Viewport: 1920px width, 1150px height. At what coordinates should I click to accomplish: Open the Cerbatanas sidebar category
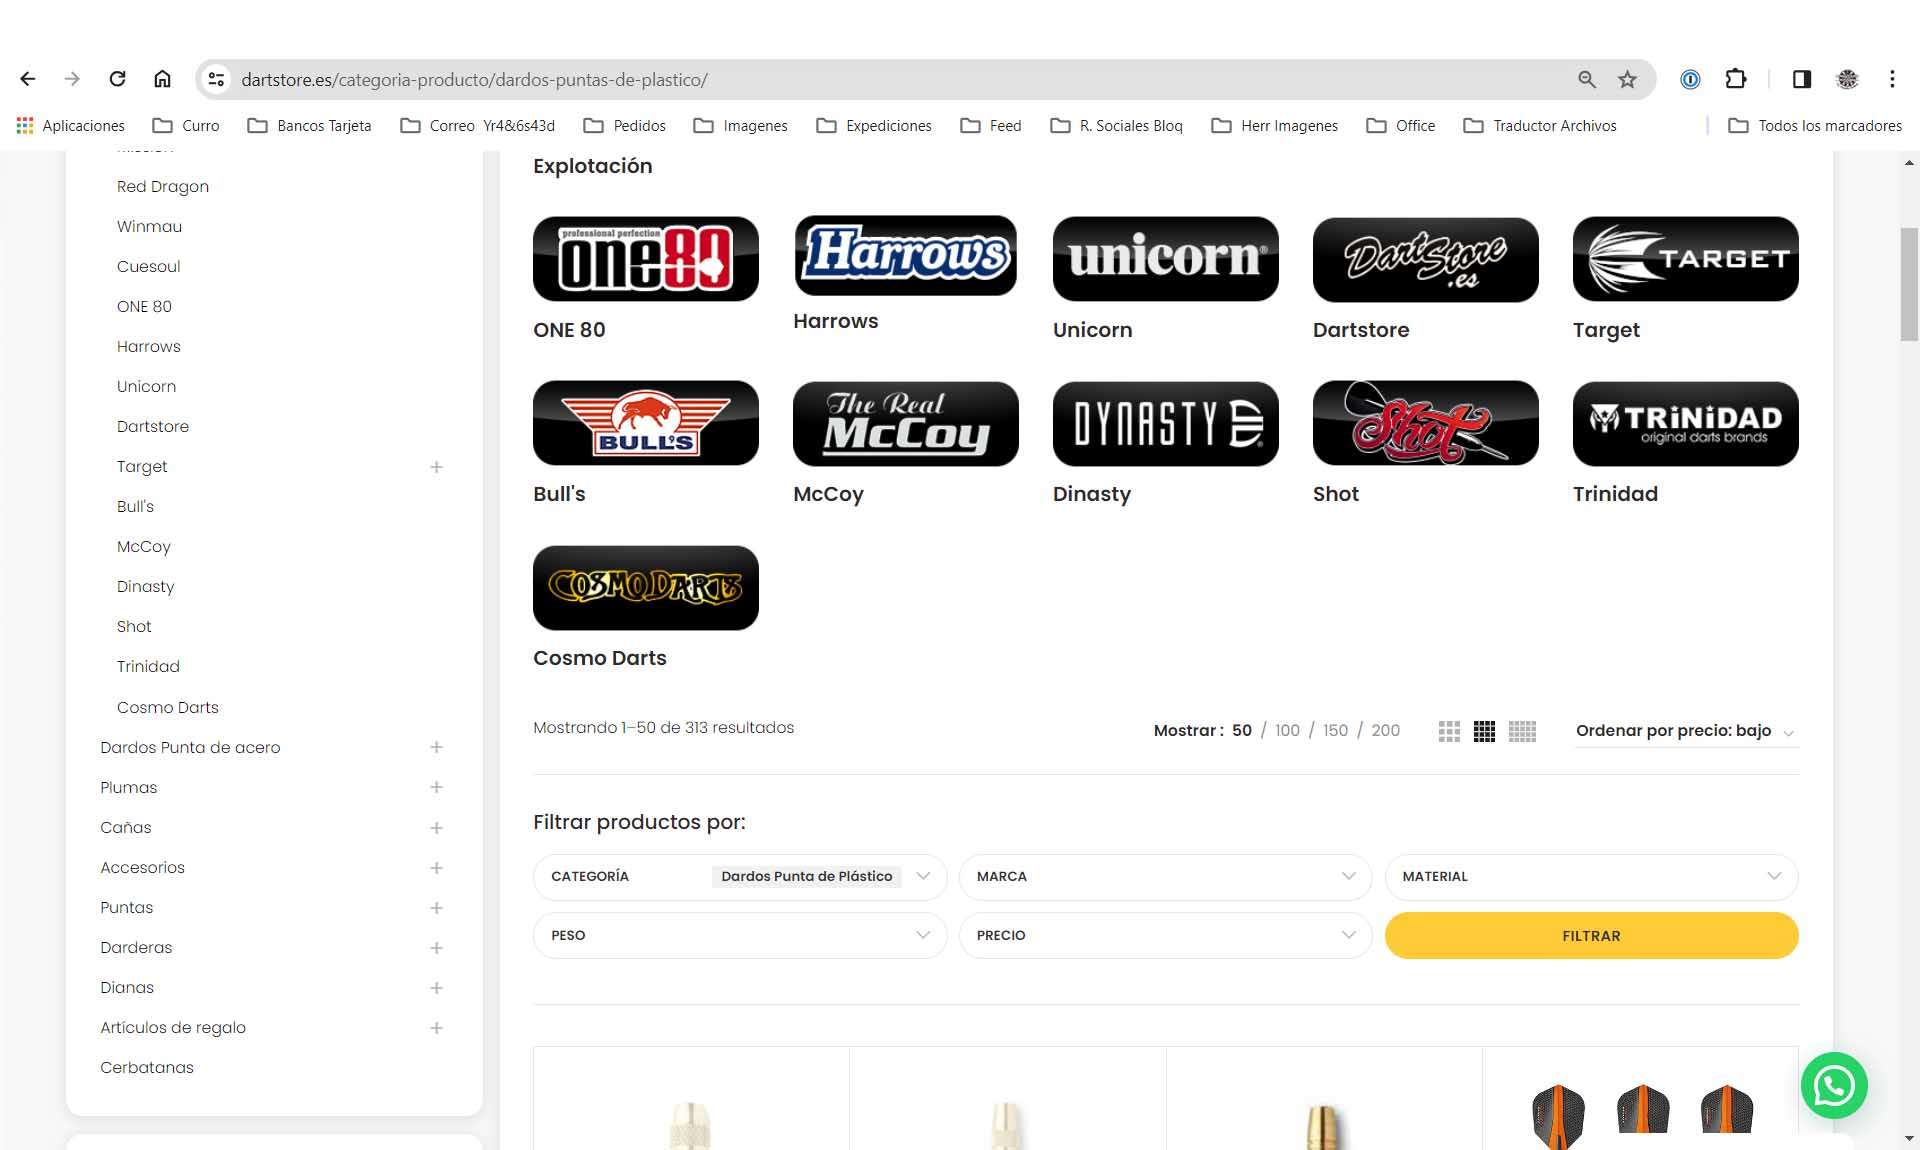tap(147, 1068)
